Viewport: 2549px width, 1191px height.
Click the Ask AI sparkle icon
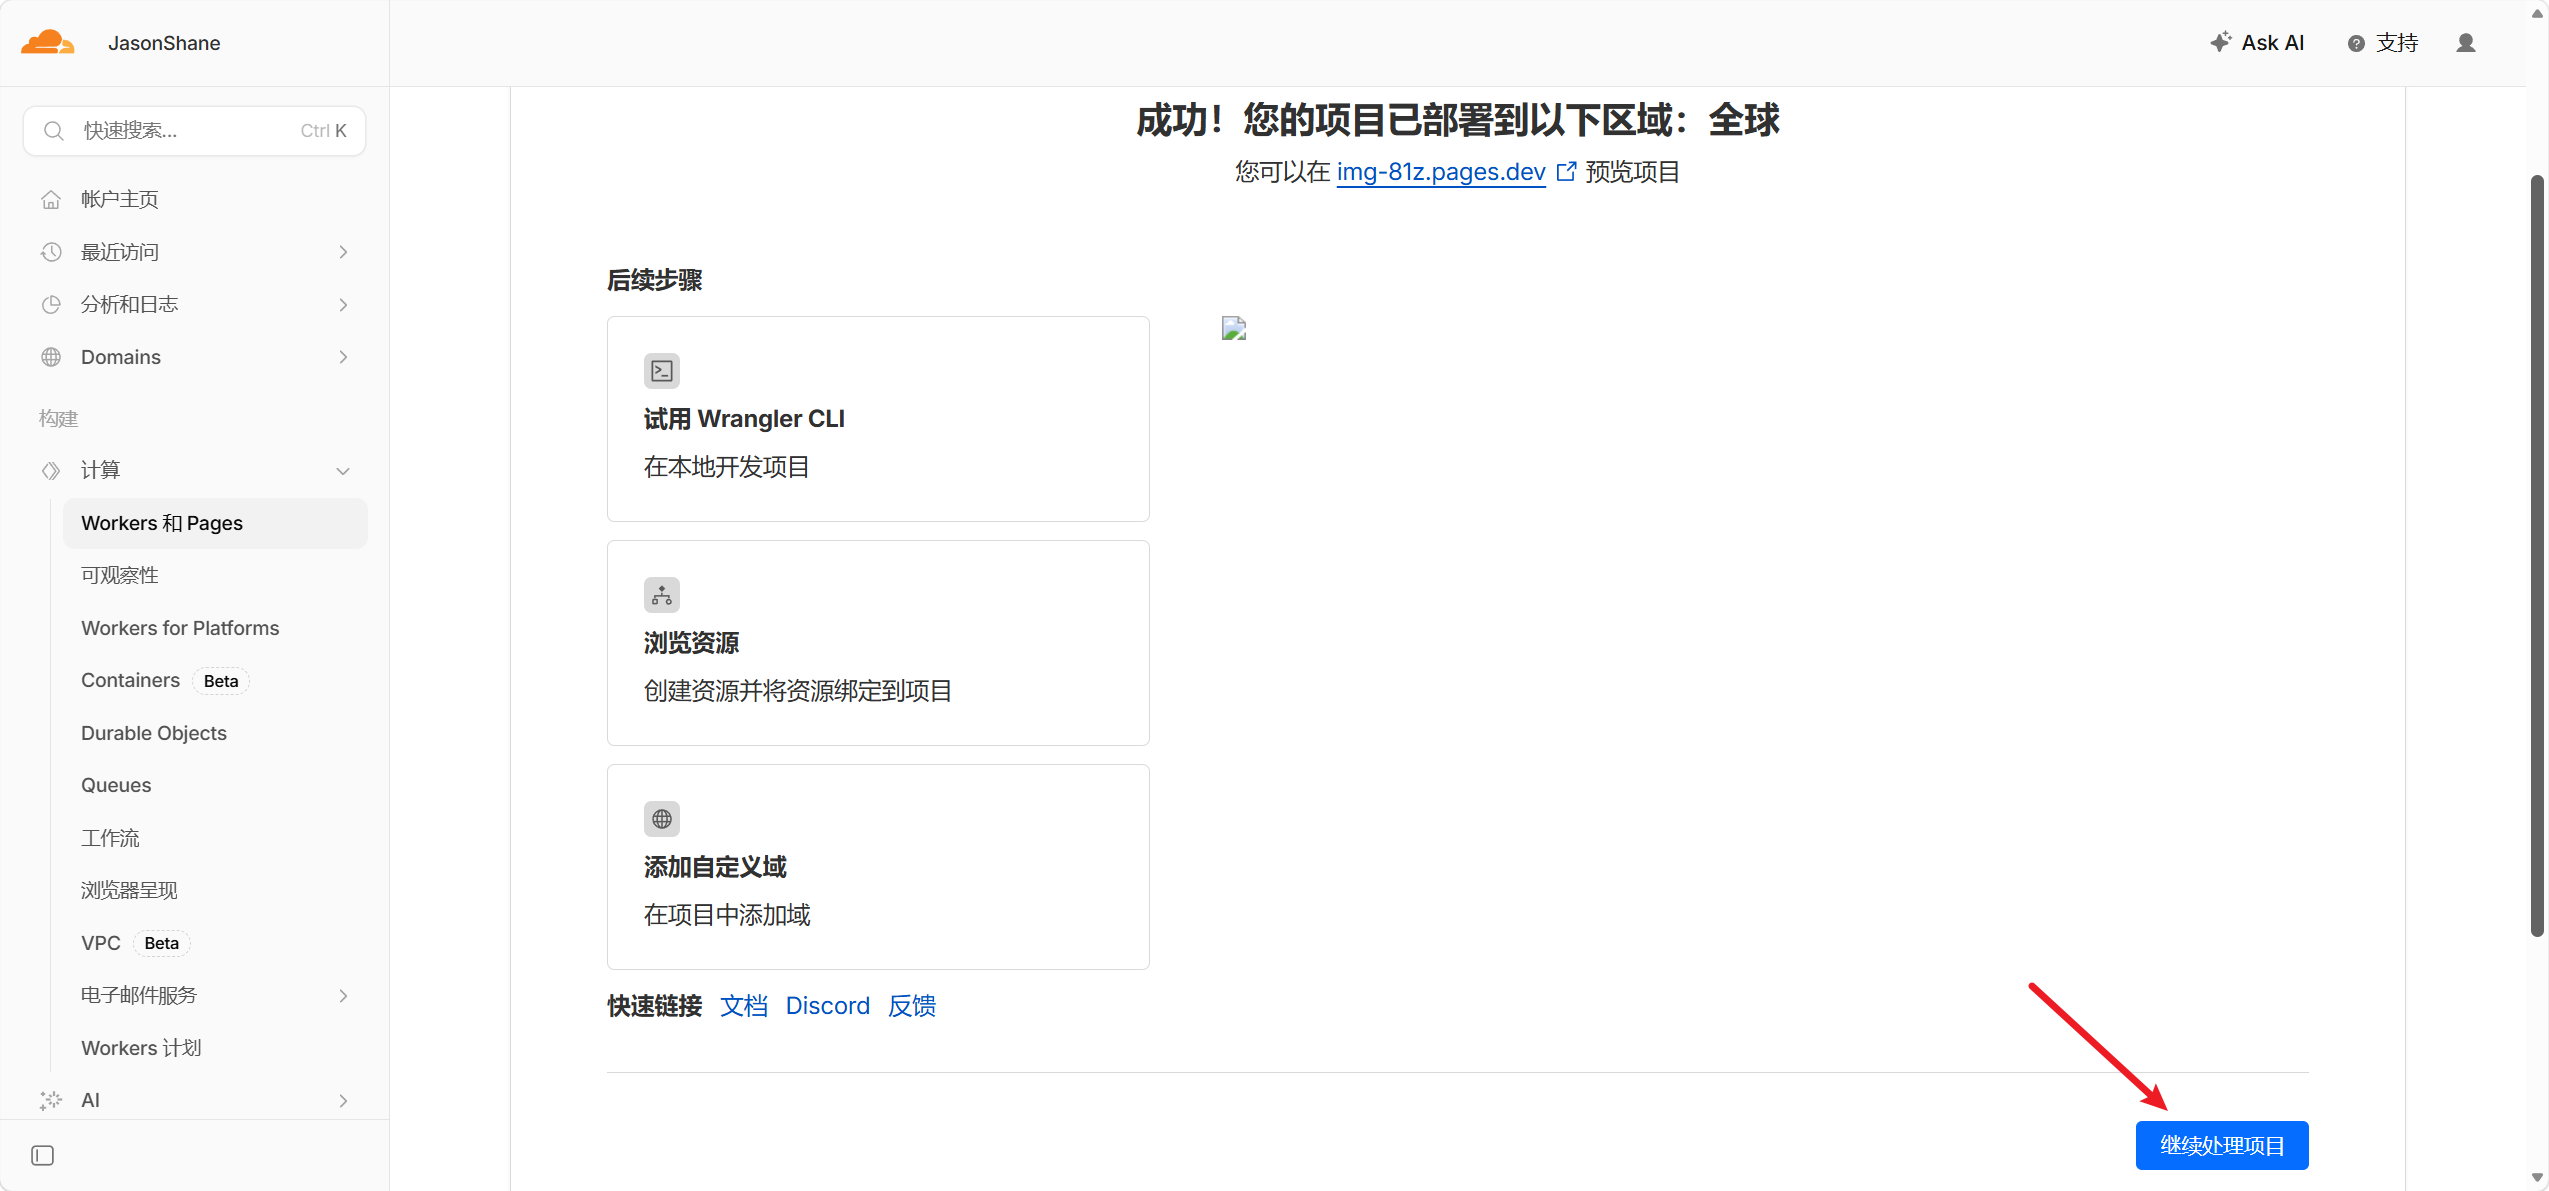2220,42
